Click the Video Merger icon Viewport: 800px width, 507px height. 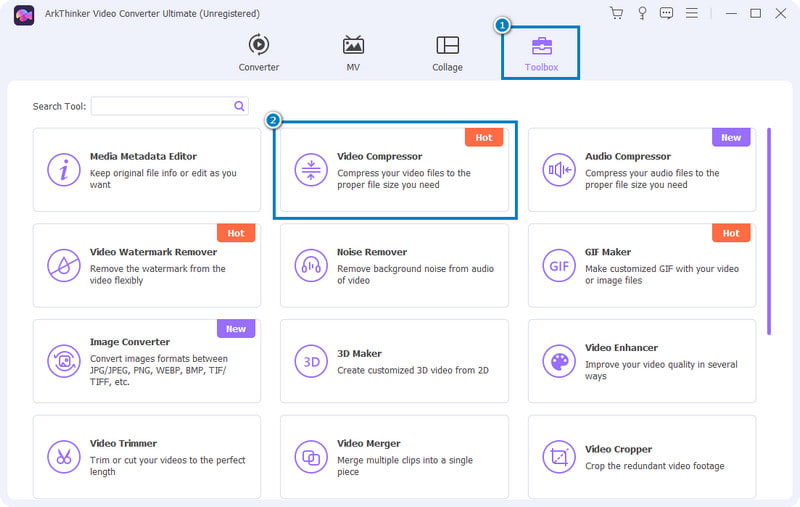tap(311, 457)
